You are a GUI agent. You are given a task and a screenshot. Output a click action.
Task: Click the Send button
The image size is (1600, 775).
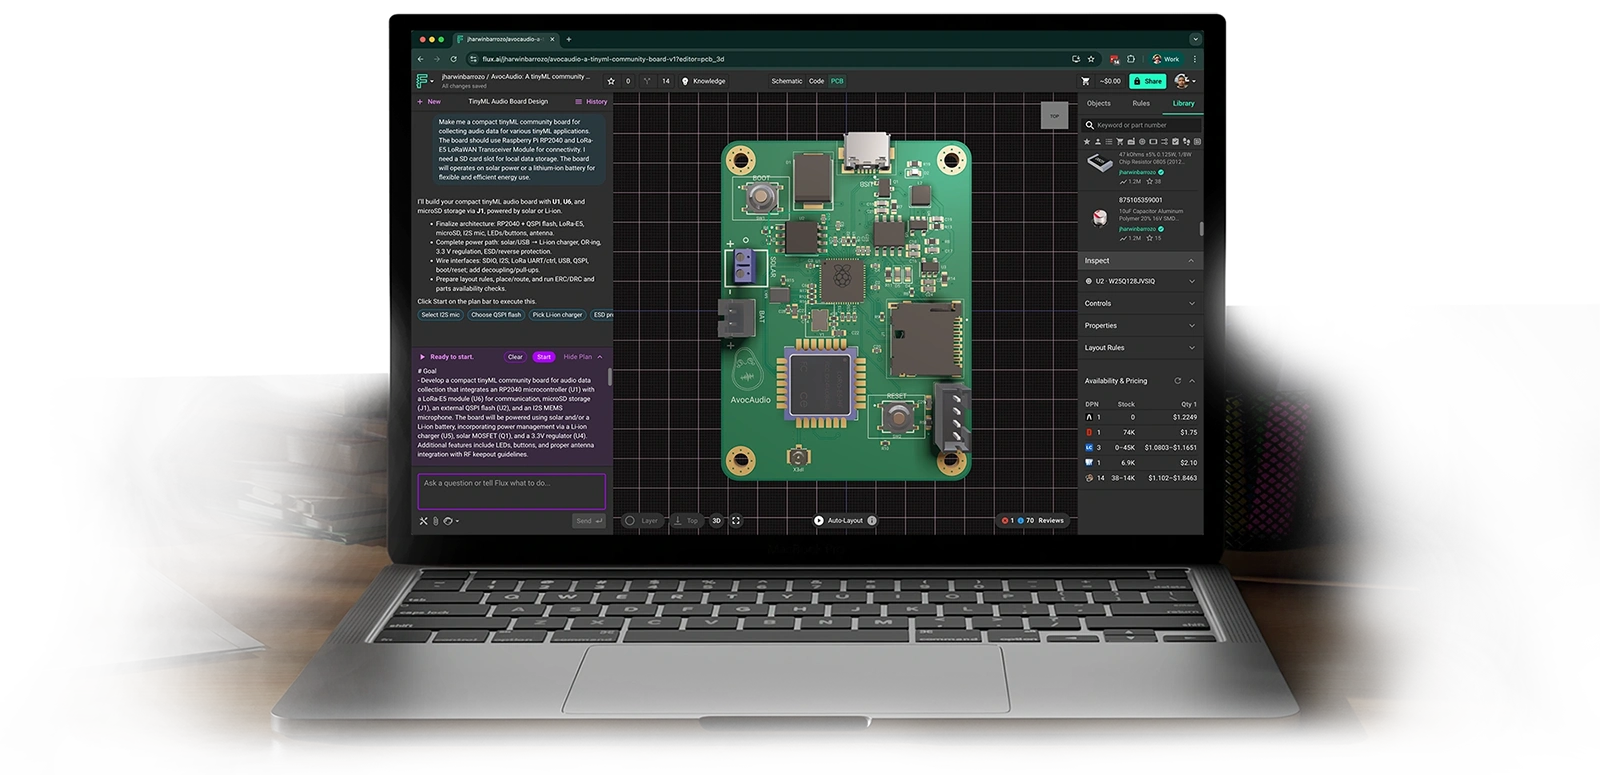pyautogui.click(x=588, y=521)
